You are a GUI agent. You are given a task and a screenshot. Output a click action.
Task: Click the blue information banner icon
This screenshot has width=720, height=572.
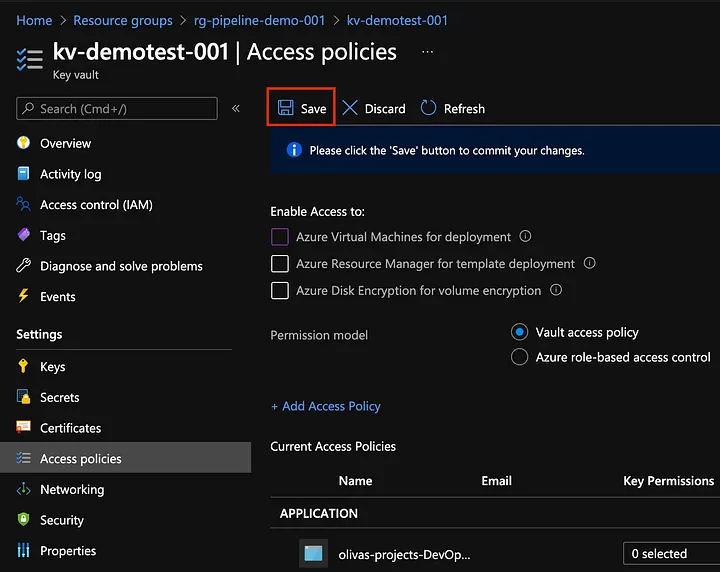[x=294, y=150]
